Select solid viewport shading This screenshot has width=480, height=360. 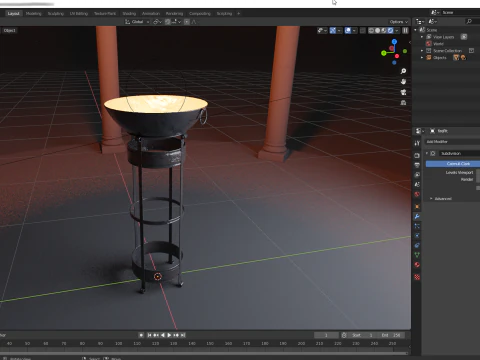pos(378,30)
